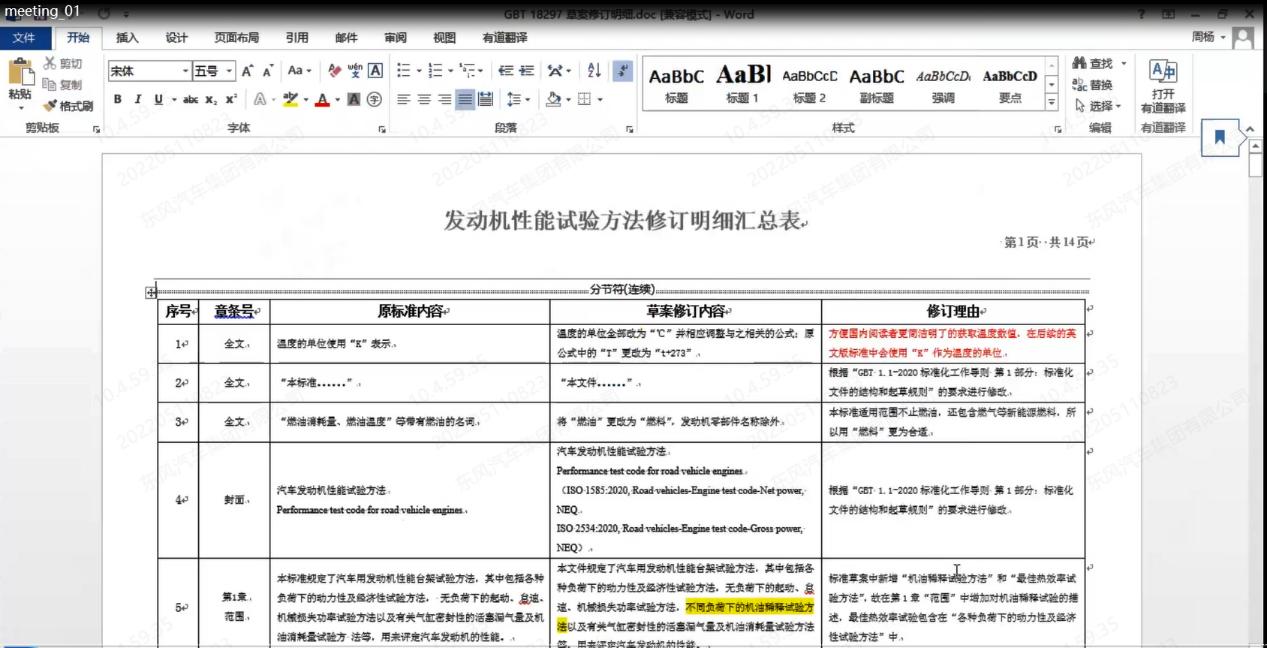The height and width of the screenshot is (648, 1267).
Task: Apply the 标题 1 style
Action: [741, 83]
